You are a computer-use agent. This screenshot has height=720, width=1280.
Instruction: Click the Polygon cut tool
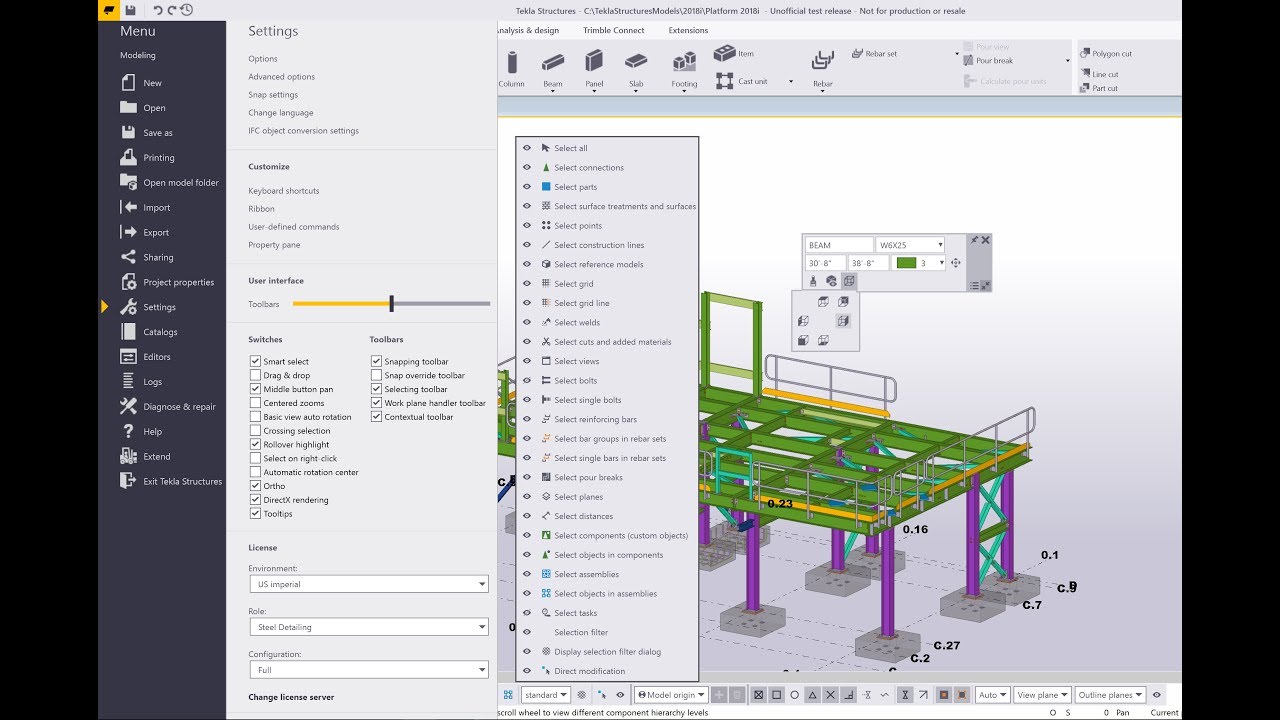tap(1106, 53)
